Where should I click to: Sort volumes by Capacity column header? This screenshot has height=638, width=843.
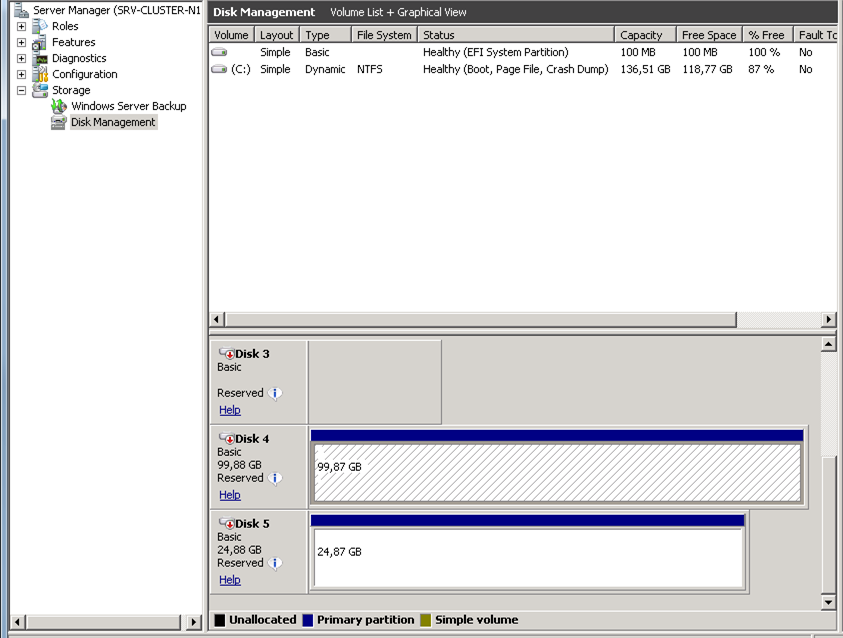click(641, 35)
